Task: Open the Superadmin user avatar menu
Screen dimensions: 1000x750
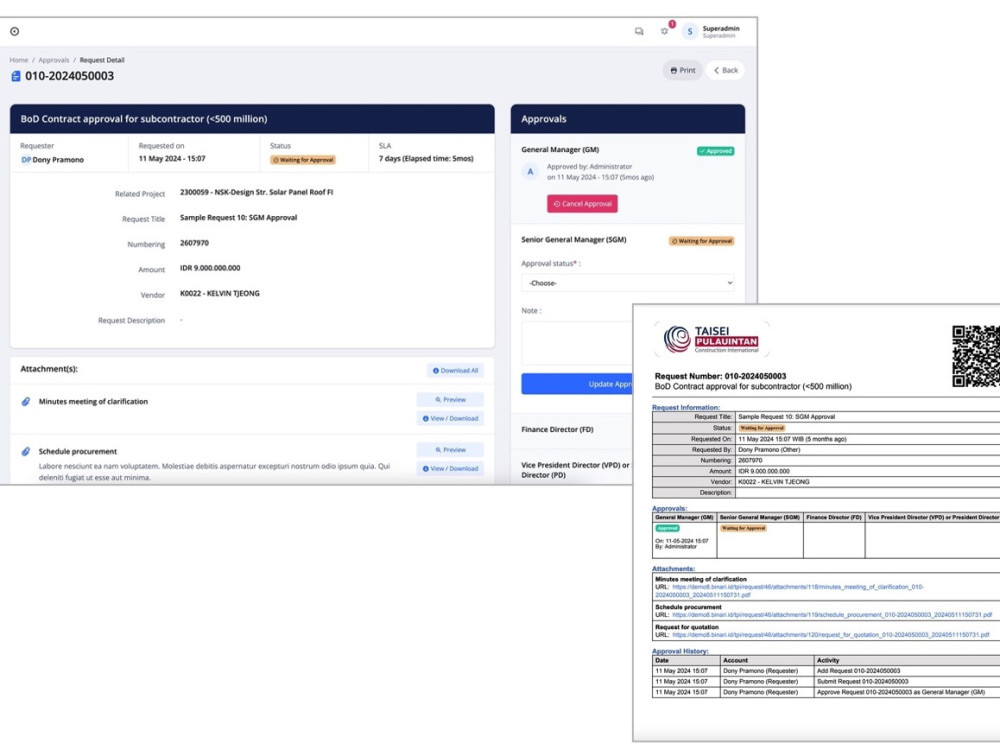Action: tap(689, 31)
